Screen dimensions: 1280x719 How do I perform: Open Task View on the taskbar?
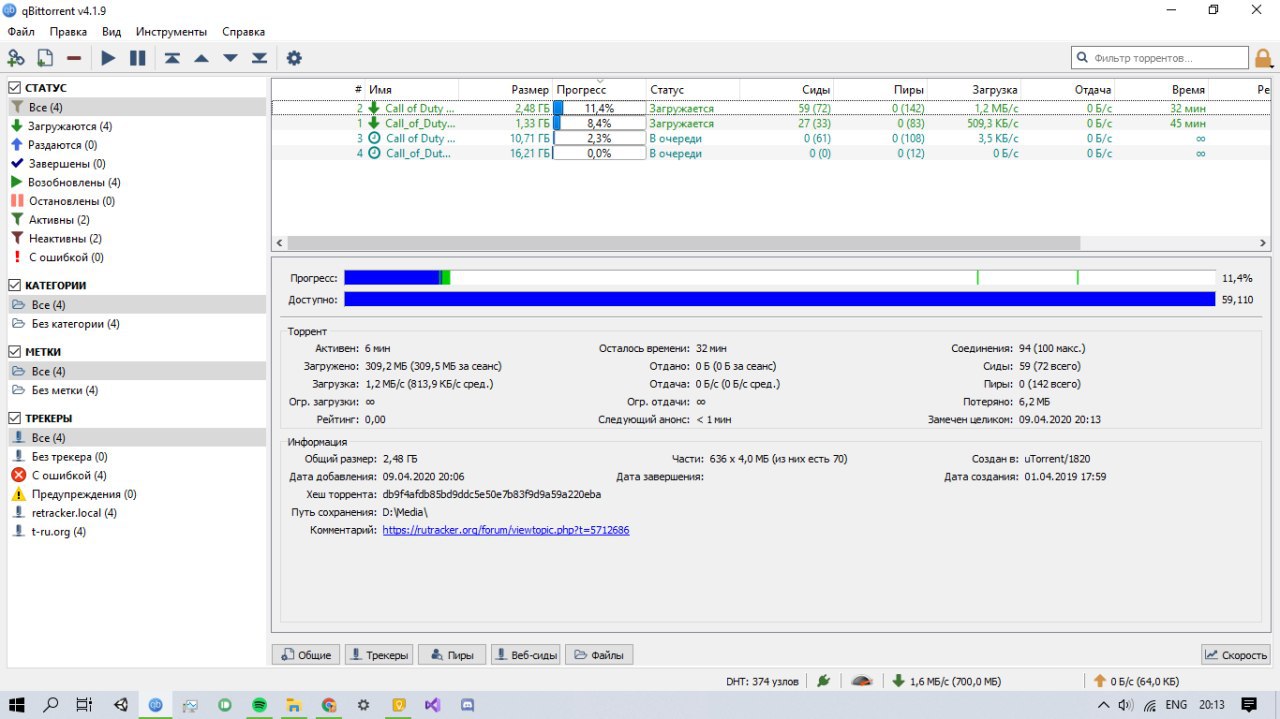pos(85,705)
